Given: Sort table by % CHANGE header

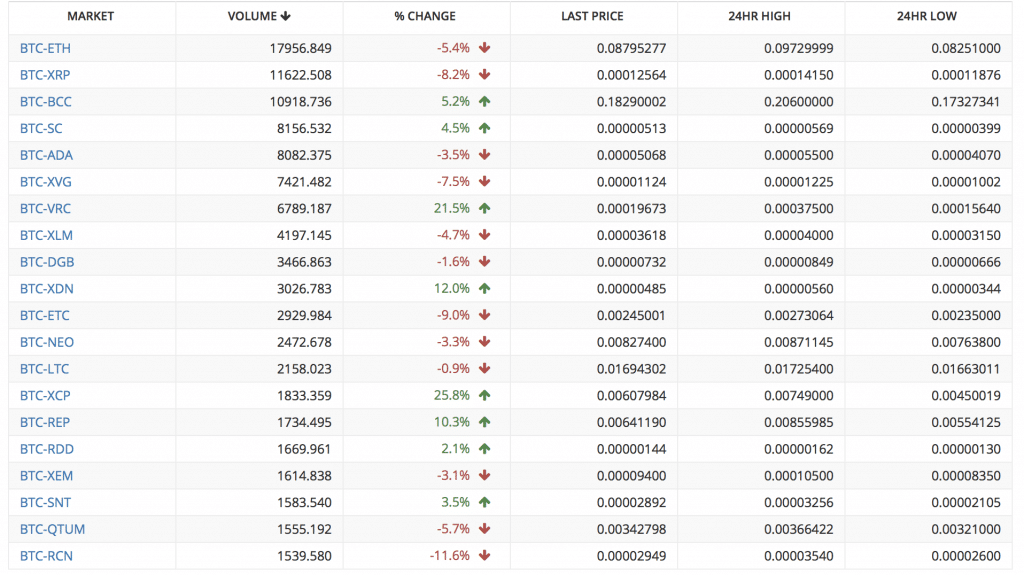Looking at the screenshot, I should pyautogui.click(x=425, y=16).
